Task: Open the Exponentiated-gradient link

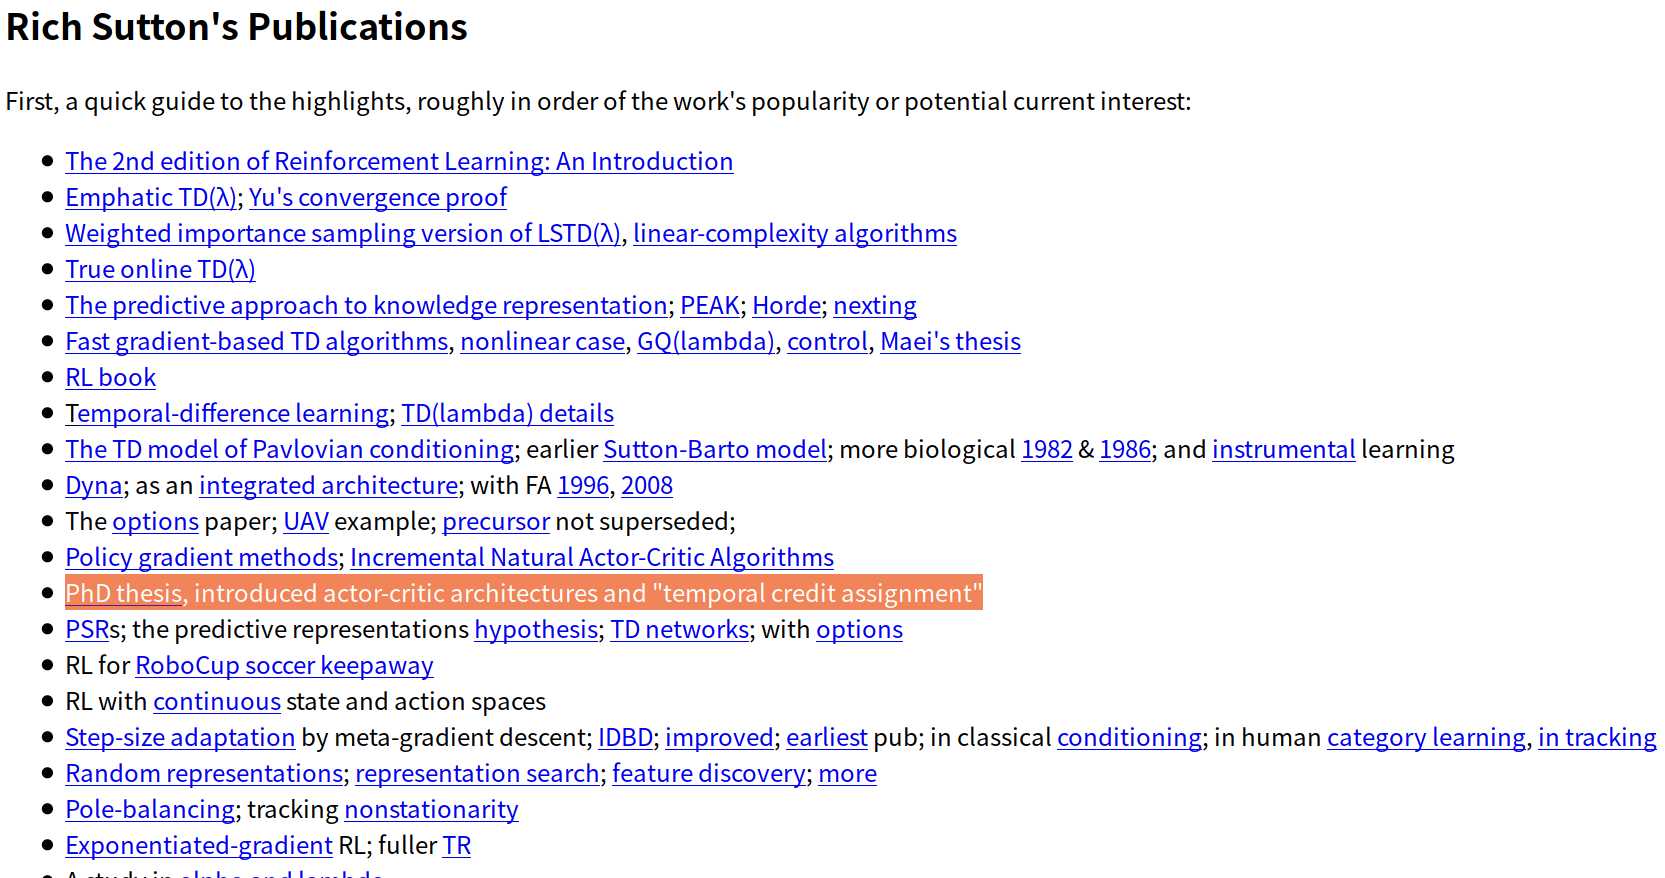Action: point(198,846)
